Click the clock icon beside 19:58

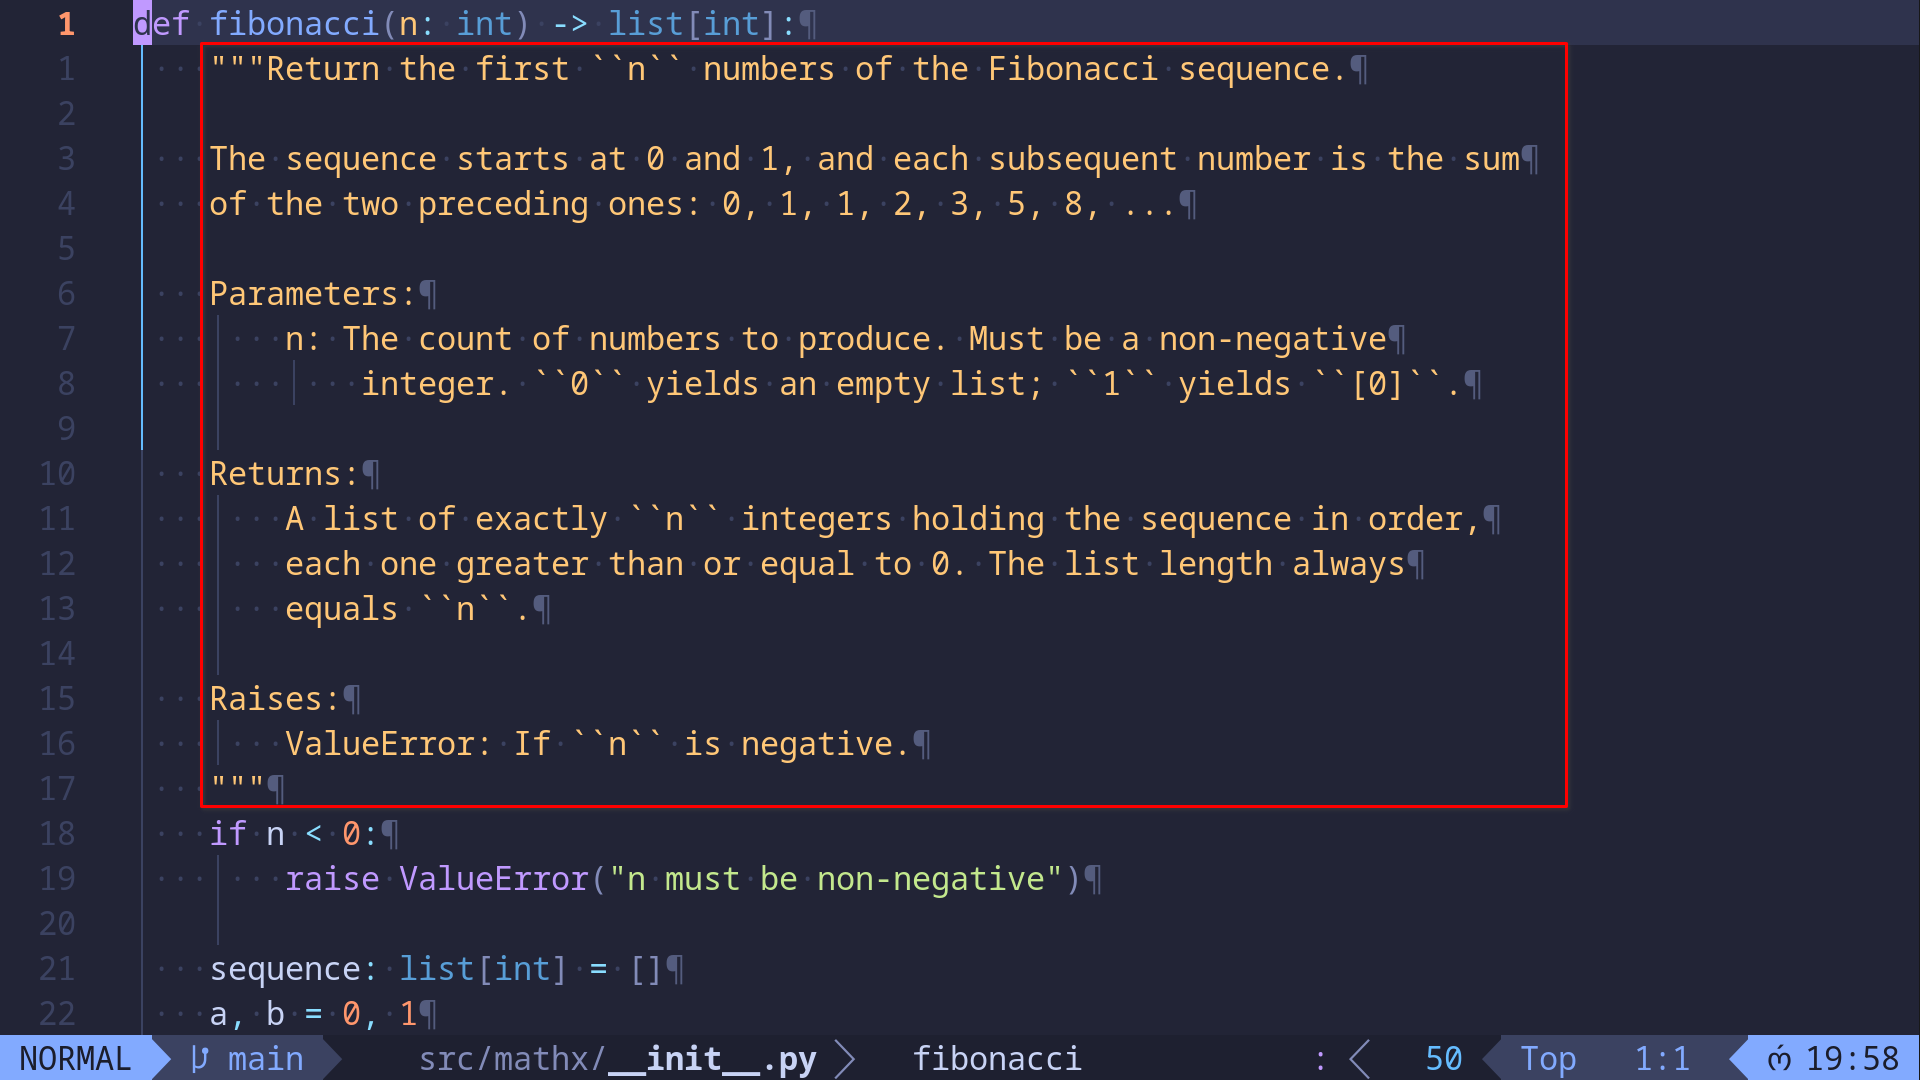coord(1779,1058)
